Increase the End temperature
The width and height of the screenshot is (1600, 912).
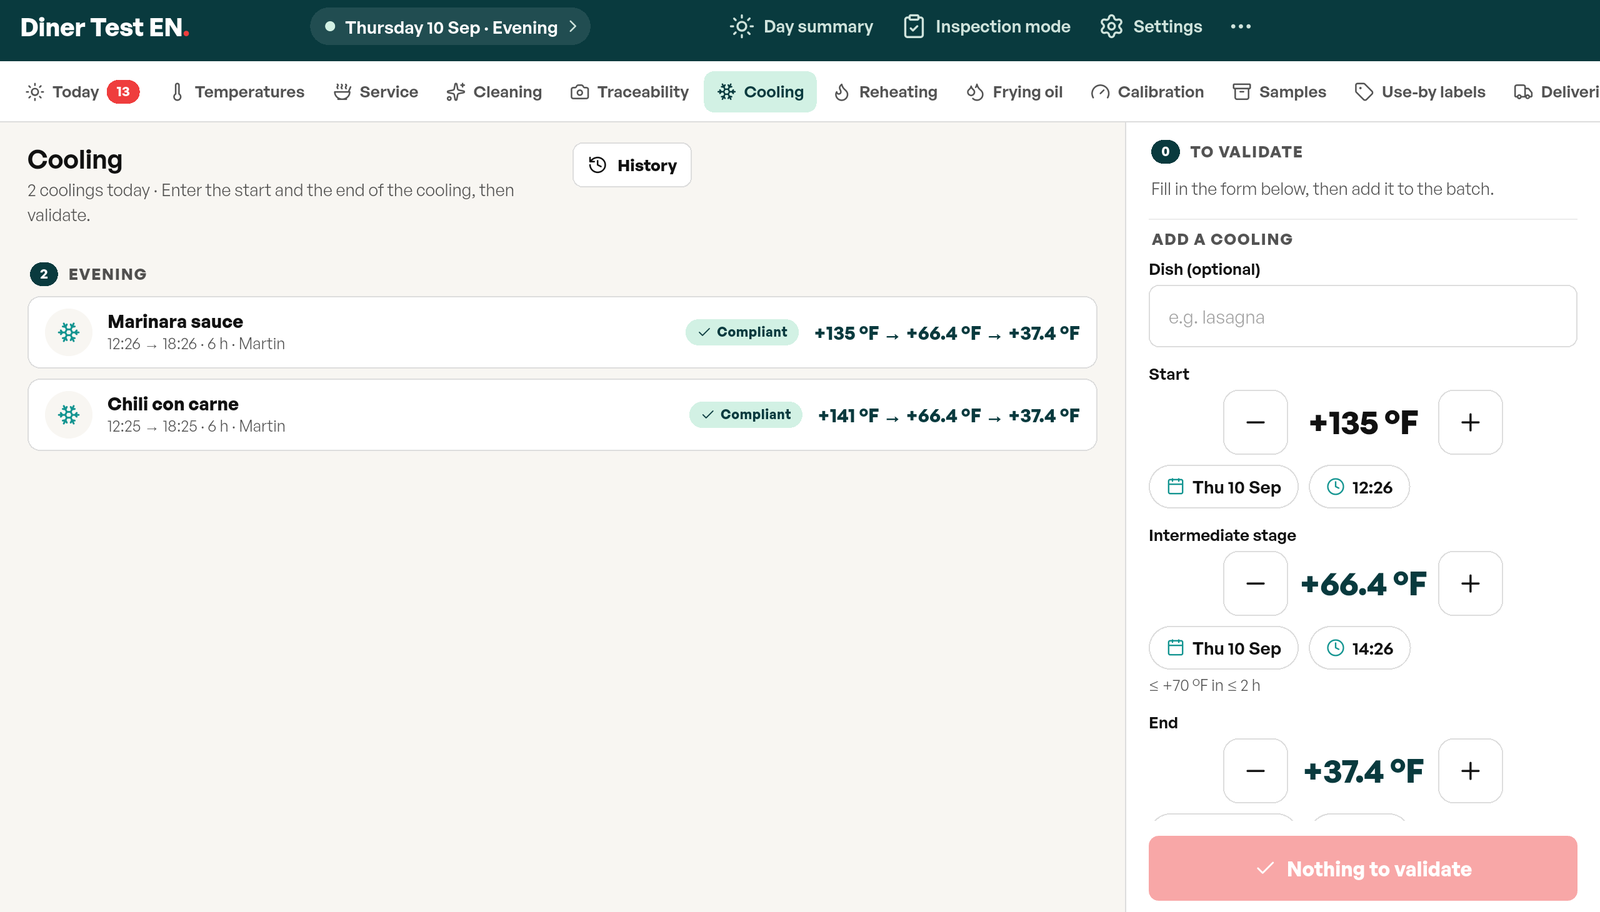click(x=1470, y=770)
